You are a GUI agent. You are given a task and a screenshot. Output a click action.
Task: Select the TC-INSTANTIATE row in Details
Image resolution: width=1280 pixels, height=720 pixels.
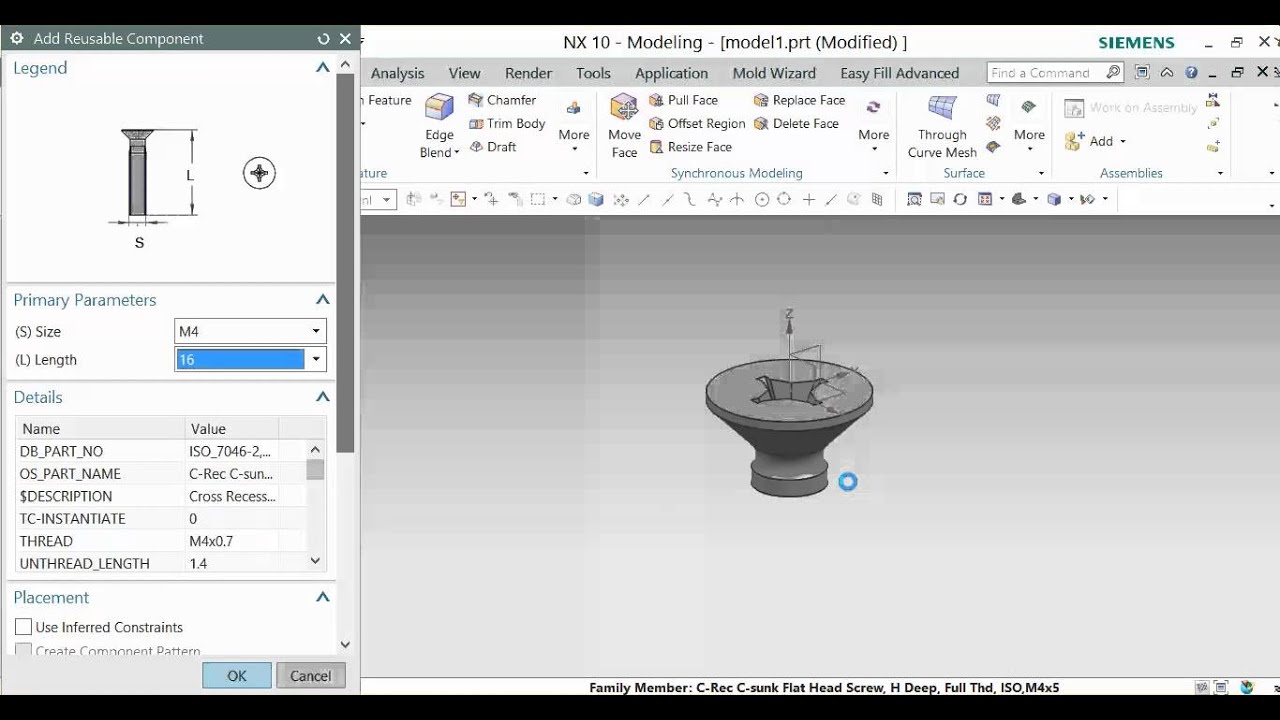(160, 518)
